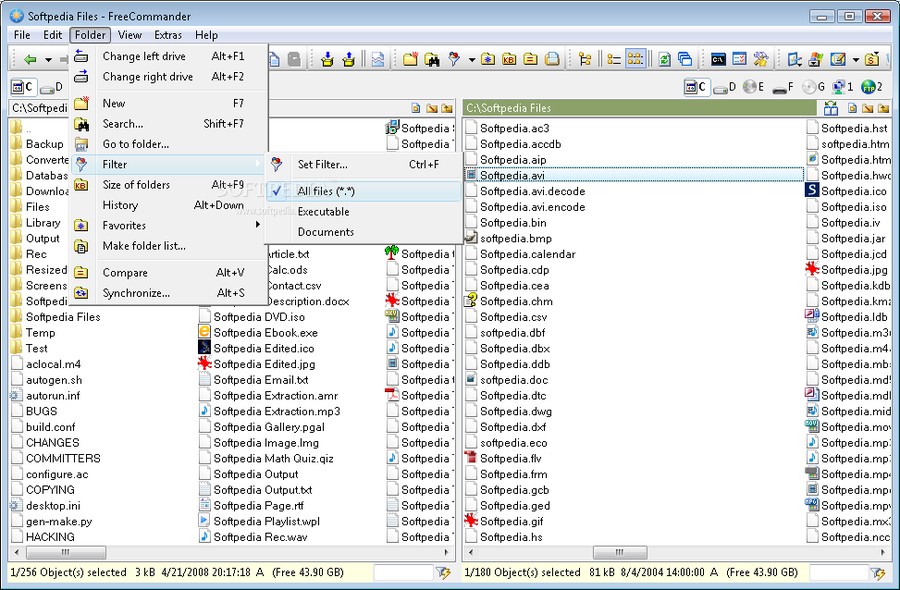Viewport: 900px width, 590px height.
Task: Choose Change left drive from Folder menu
Action: tap(169, 56)
